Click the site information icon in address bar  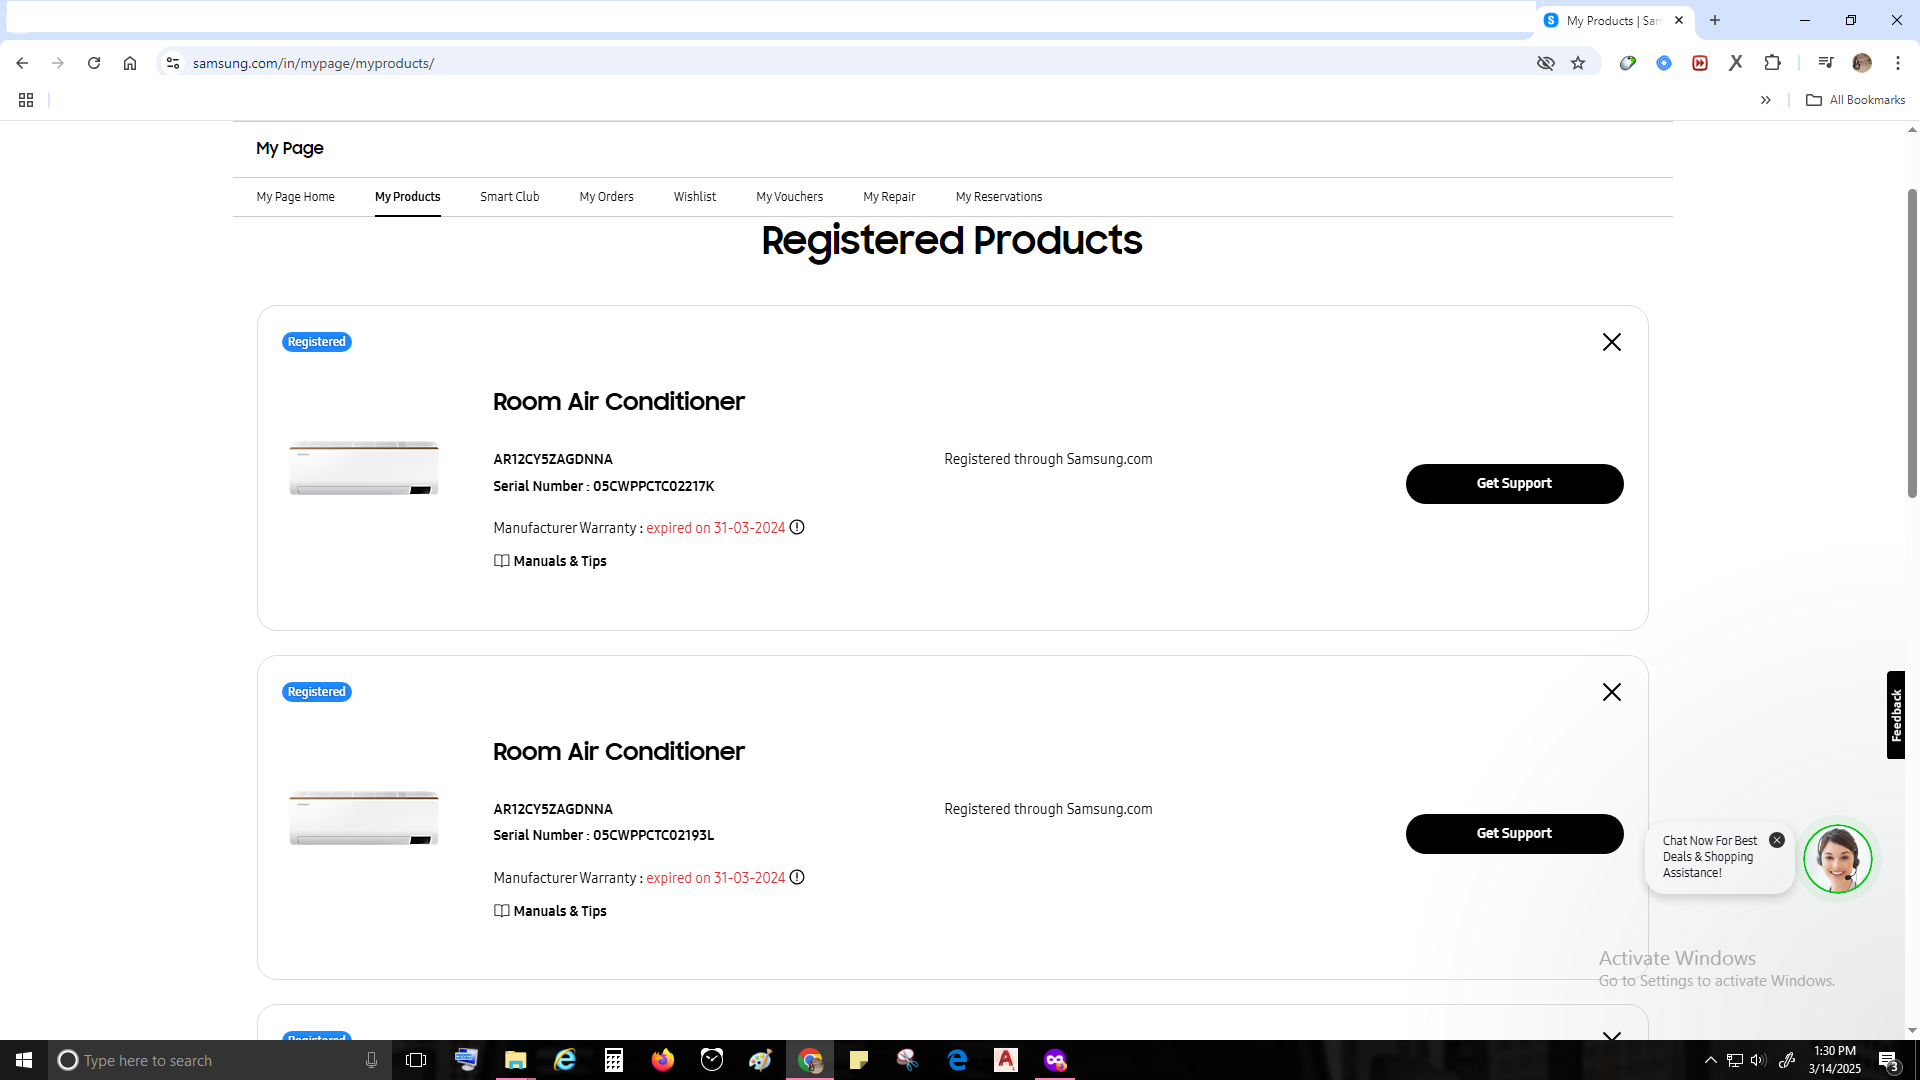point(173,63)
